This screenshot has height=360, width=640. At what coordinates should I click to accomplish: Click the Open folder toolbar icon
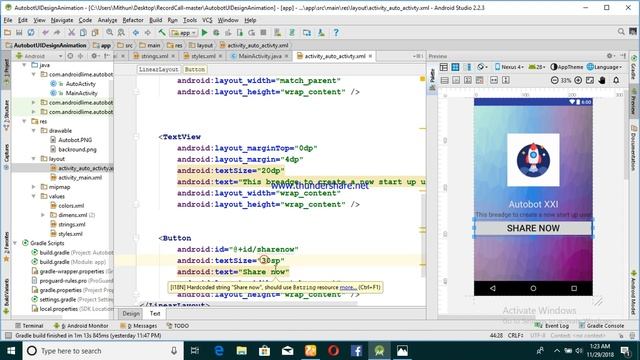(x=7, y=33)
